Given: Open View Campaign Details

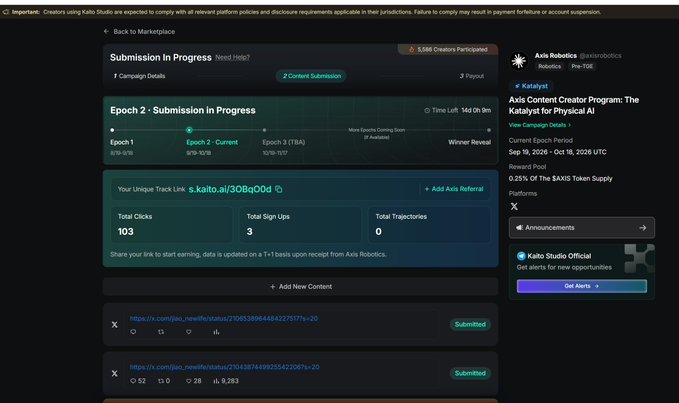Looking at the screenshot, I should pyautogui.click(x=540, y=125).
